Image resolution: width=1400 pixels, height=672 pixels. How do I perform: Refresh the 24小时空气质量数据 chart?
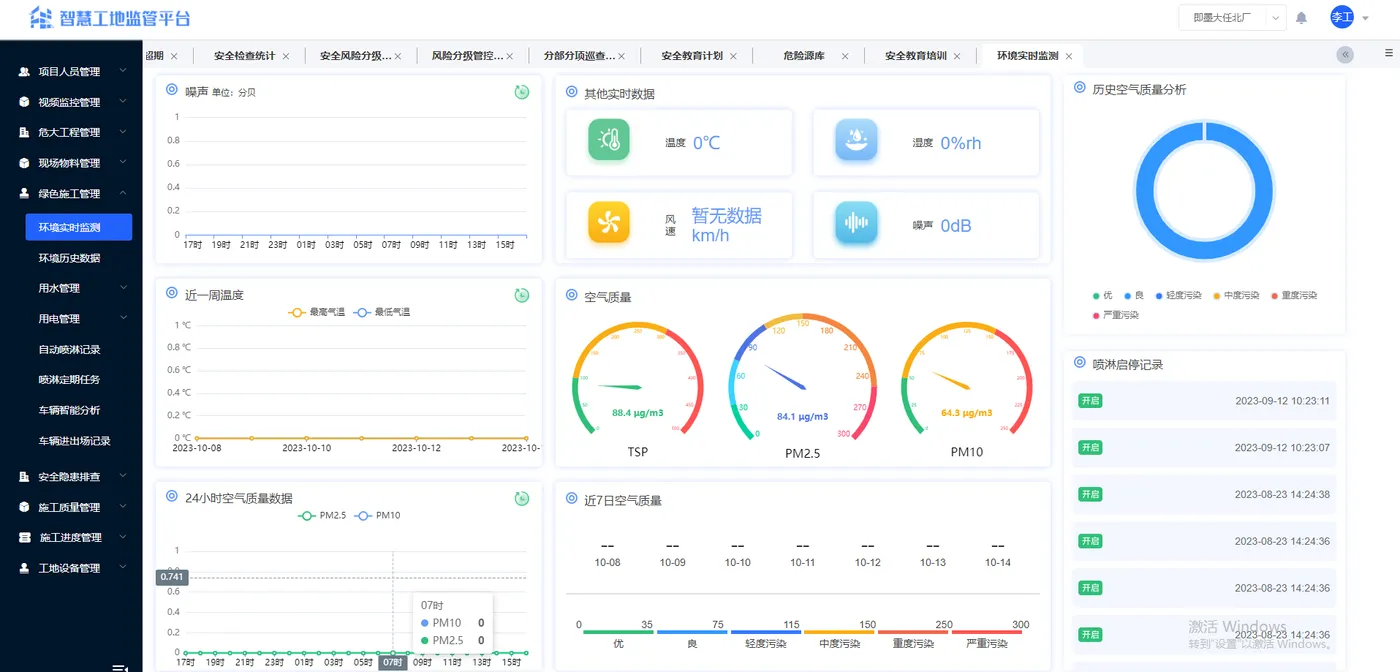coord(522,498)
